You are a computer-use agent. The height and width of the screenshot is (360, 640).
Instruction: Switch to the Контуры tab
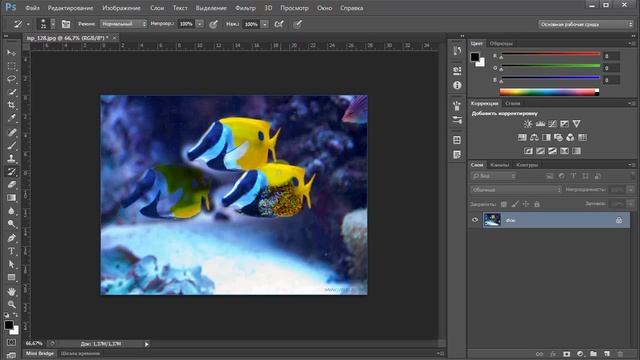click(x=527, y=165)
